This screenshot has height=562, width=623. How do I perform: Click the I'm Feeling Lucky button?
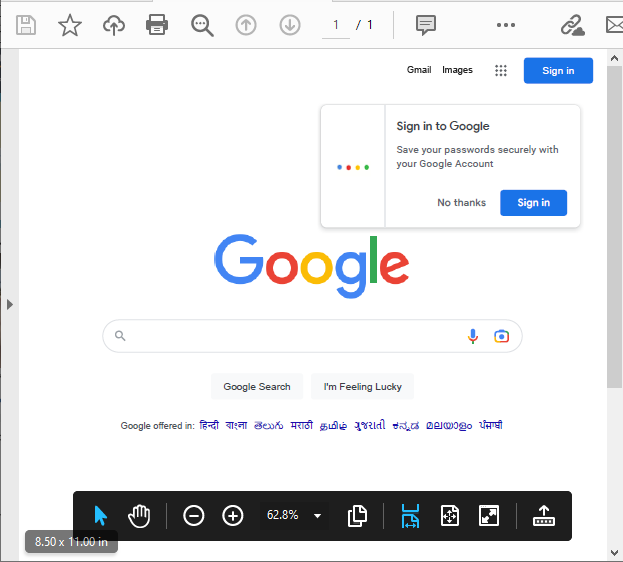(362, 386)
